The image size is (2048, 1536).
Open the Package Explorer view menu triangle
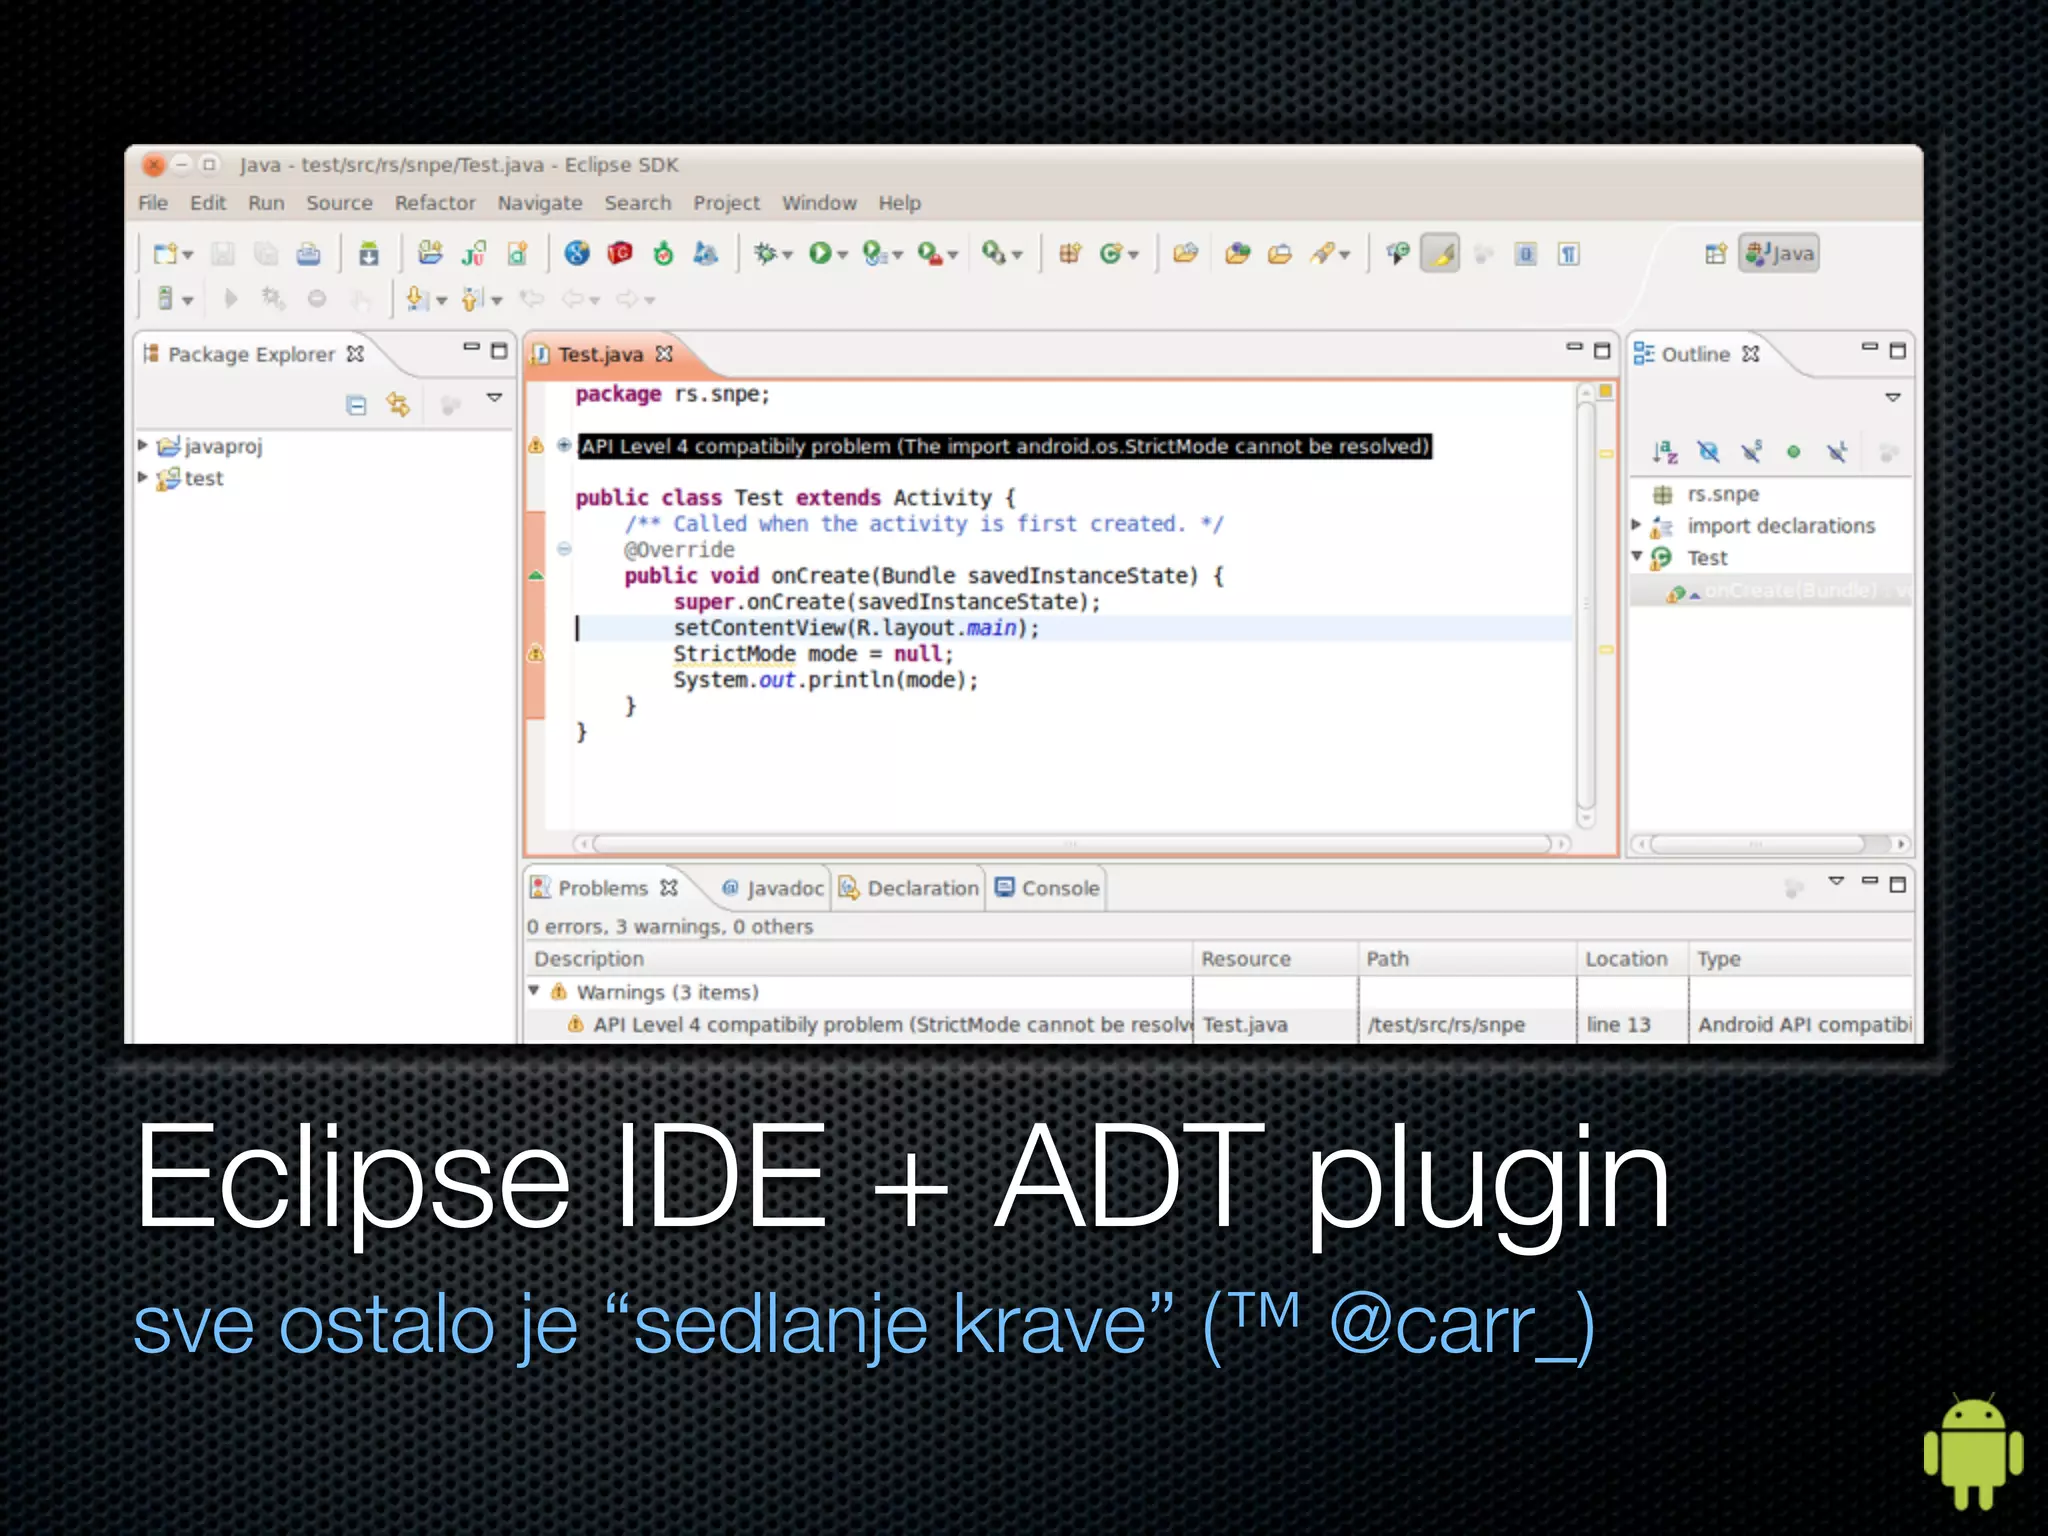tap(494, 397)
